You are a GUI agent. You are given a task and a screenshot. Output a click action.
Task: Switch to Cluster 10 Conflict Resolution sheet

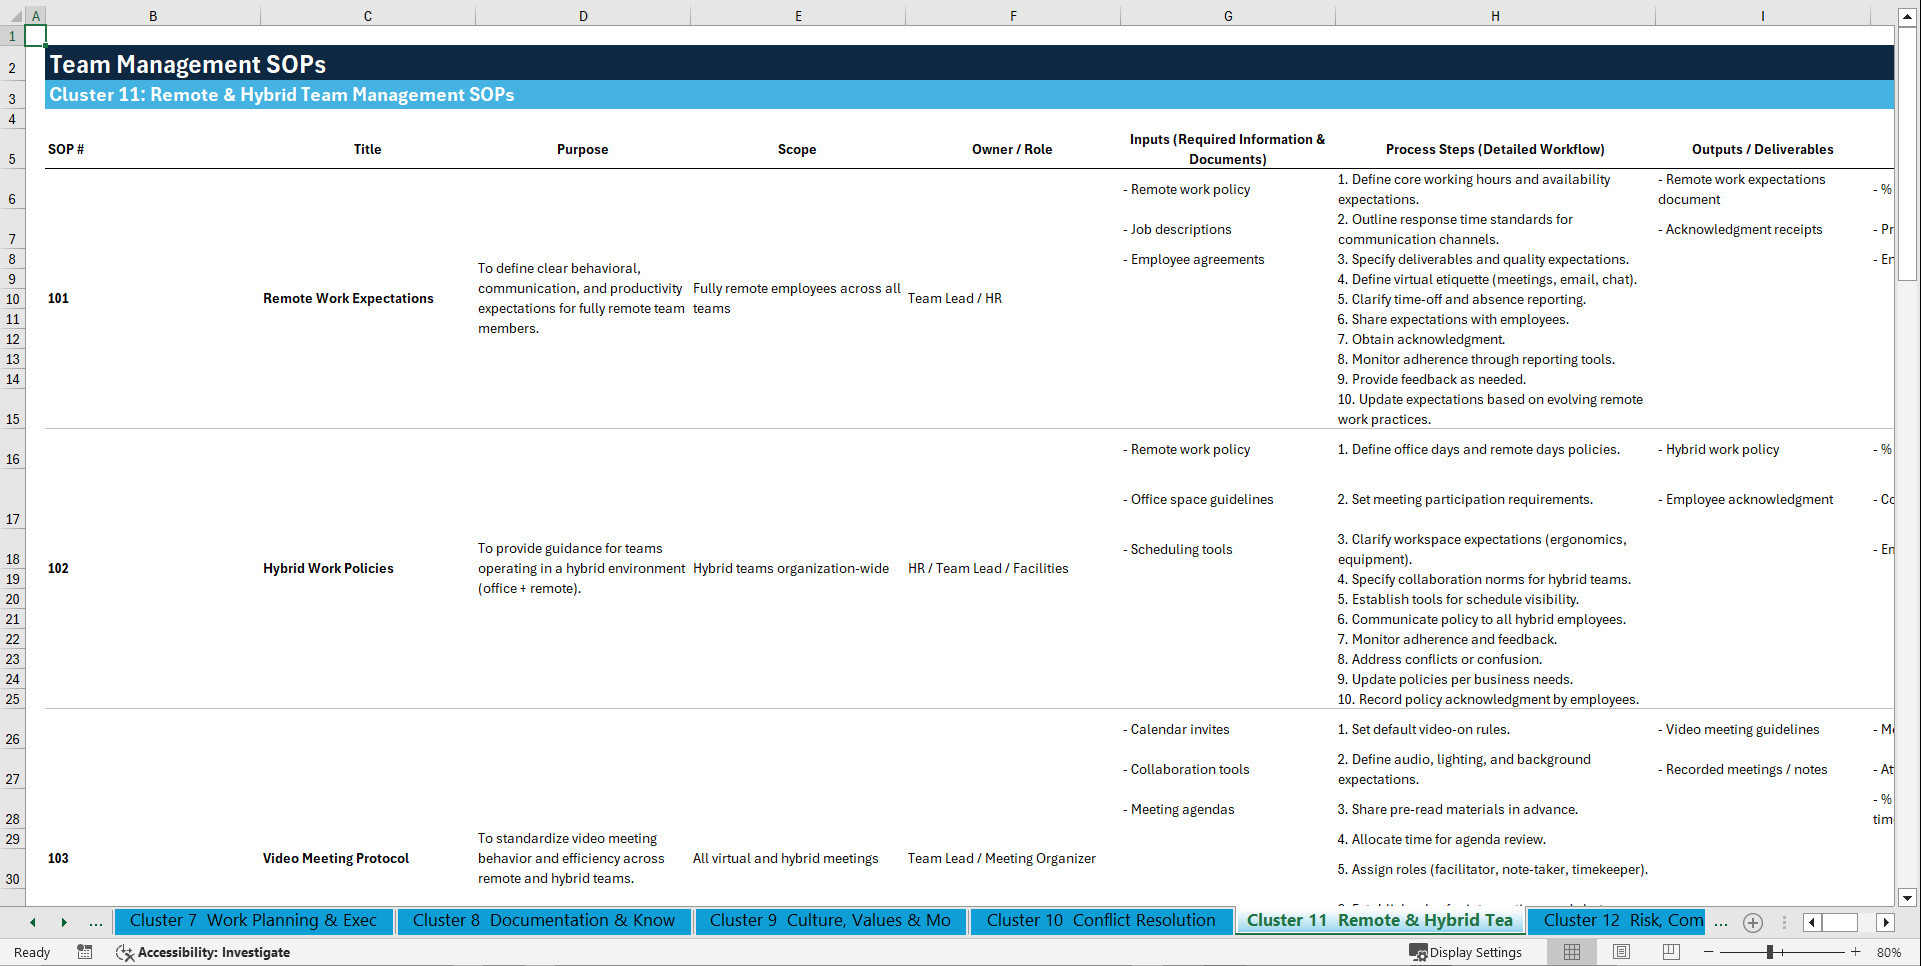pyautogui.click(x=1100, y=921)
